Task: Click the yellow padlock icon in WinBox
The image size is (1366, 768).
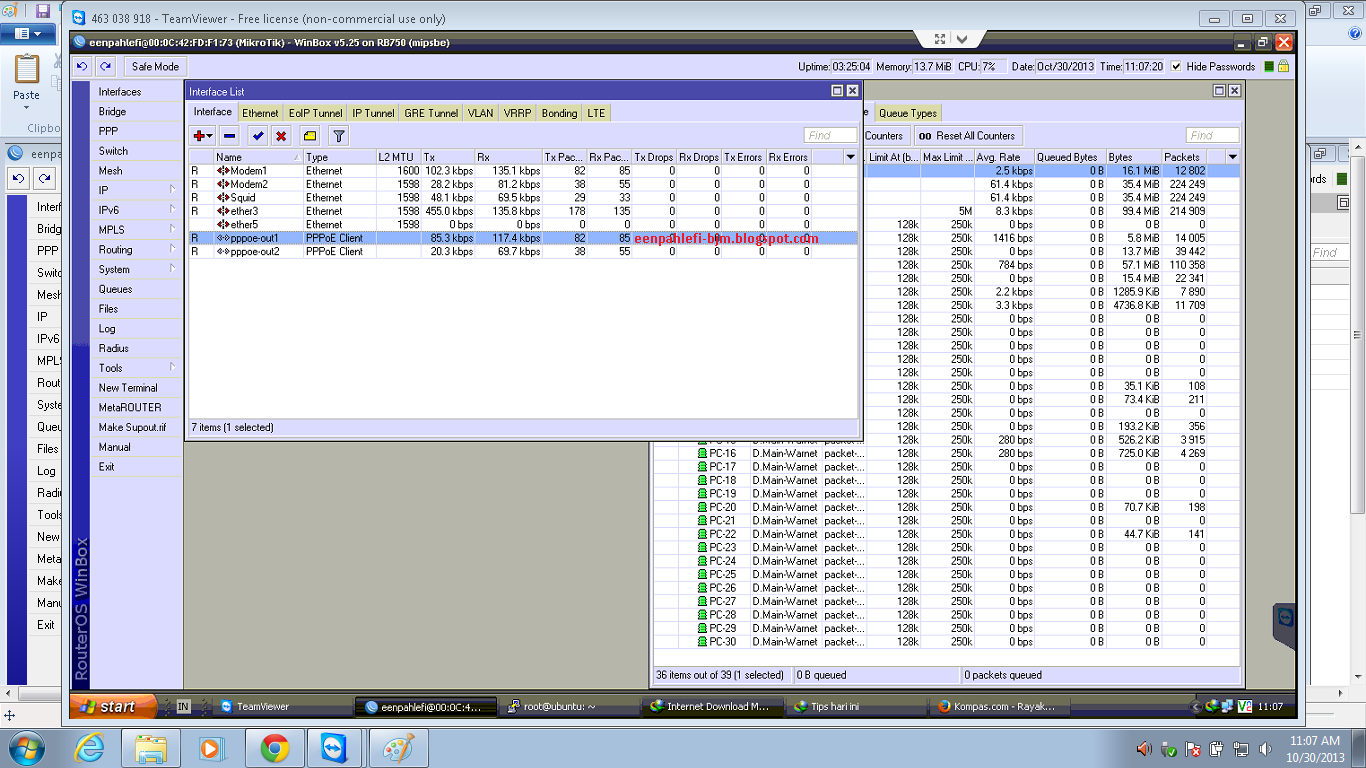Action: [1283, 66]
